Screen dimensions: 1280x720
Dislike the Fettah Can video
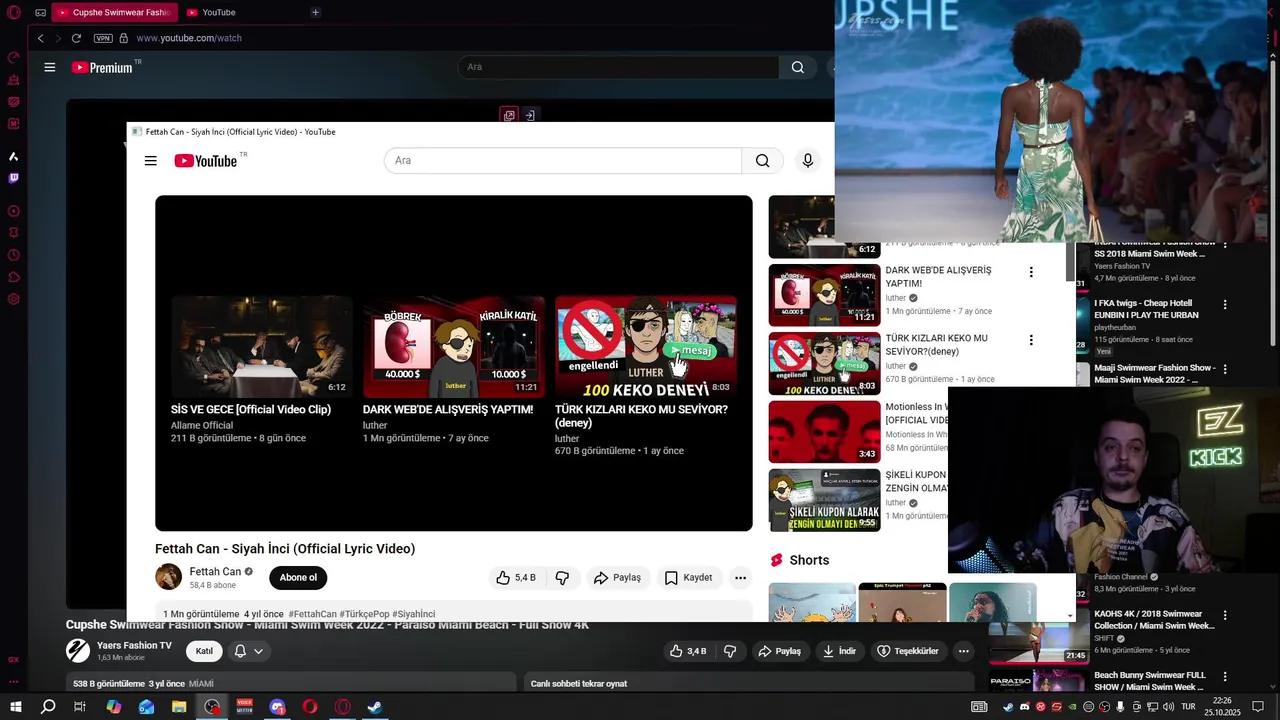[x=562, y=577]
